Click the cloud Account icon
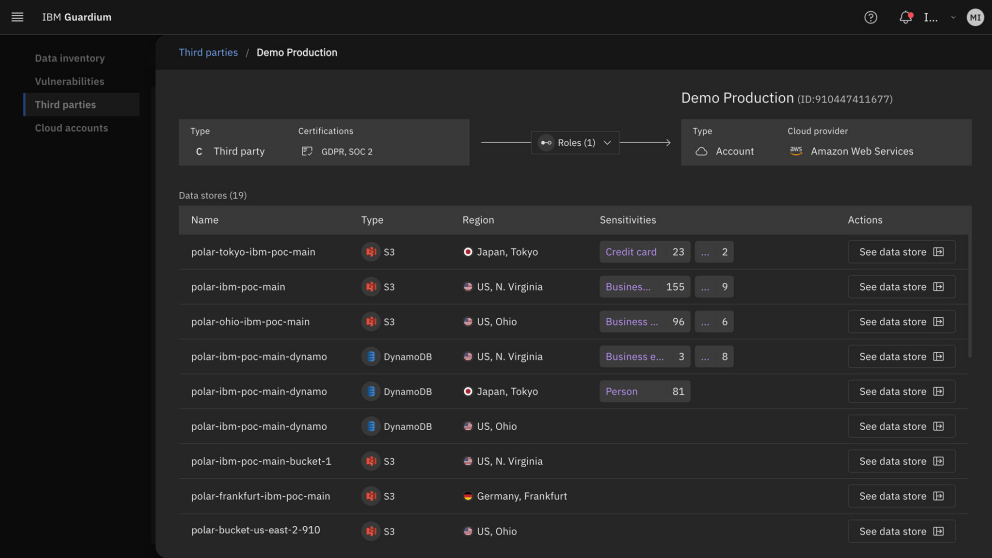The image size is (992, 558). click(x=701, y=151)
